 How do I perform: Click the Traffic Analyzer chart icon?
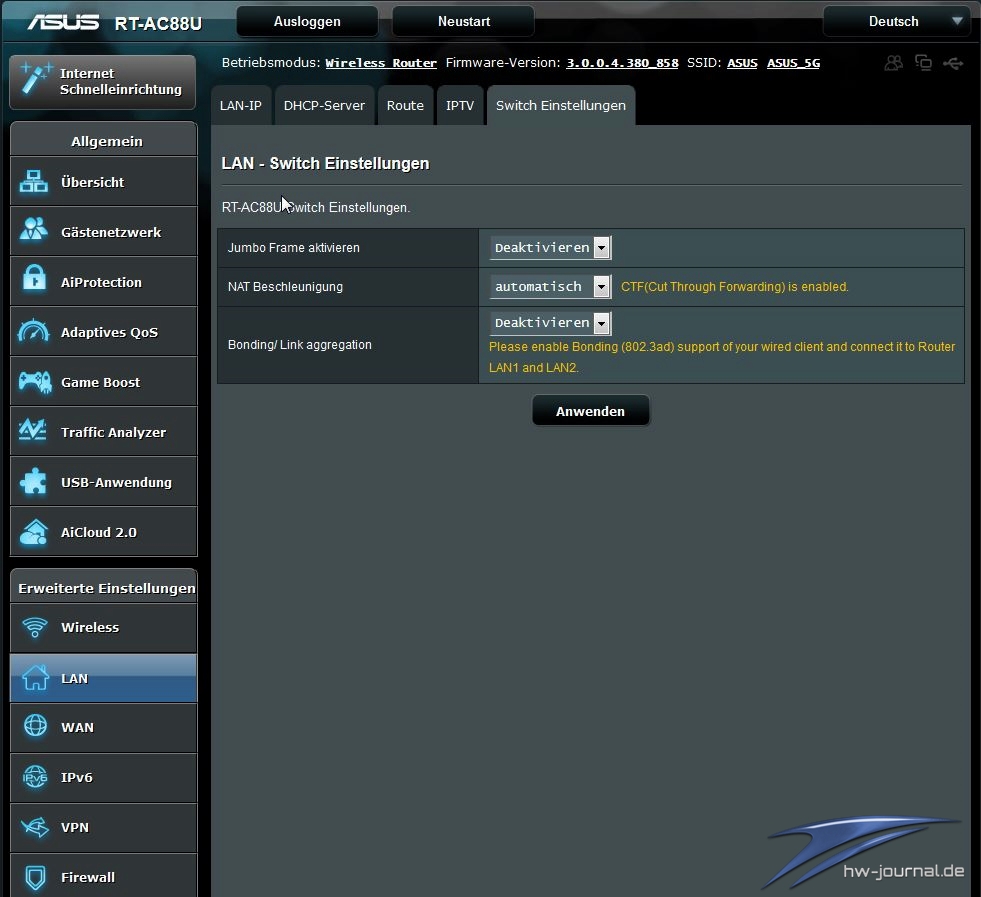tap(33, 430)
